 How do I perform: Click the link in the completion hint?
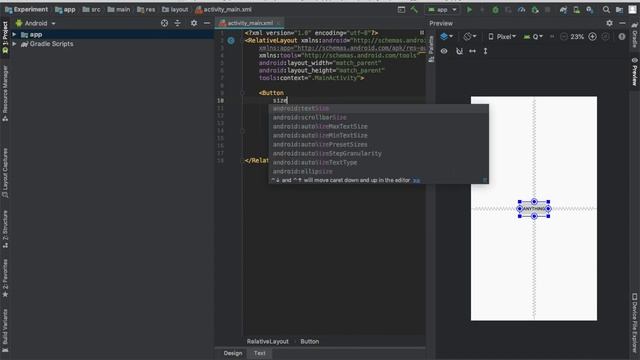pos(416,180)
